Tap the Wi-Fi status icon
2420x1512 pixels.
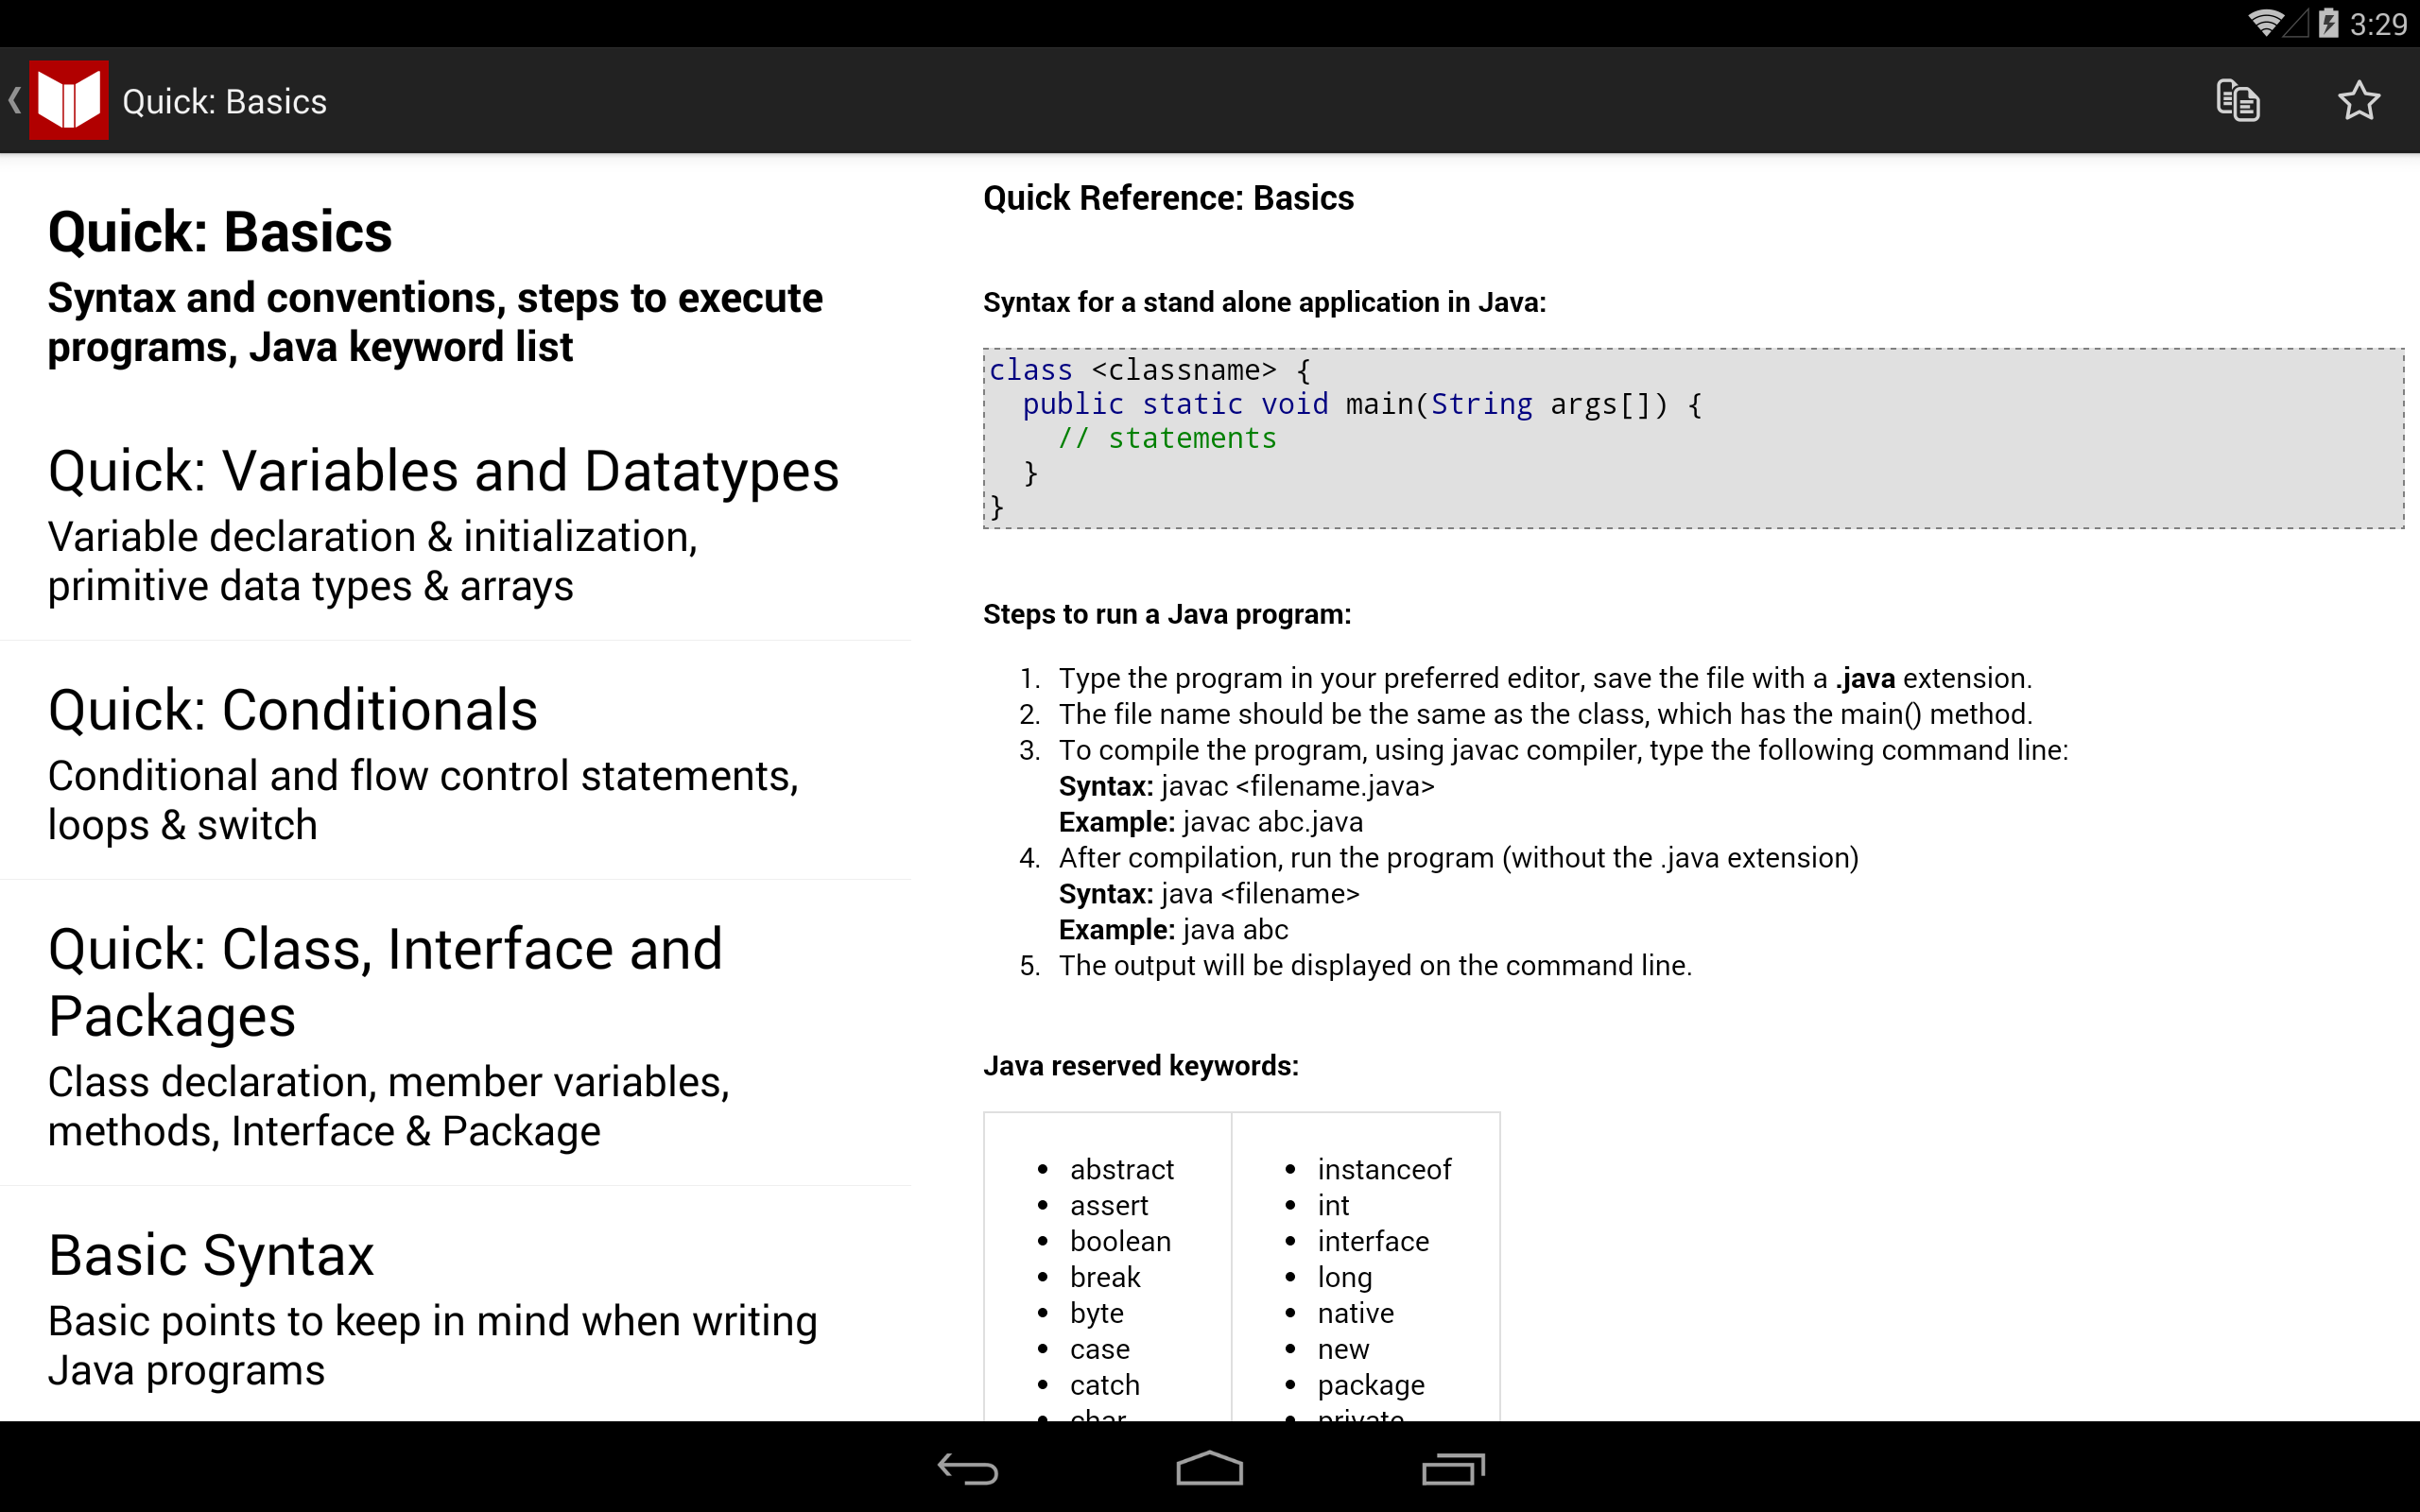pos(2265,23)
